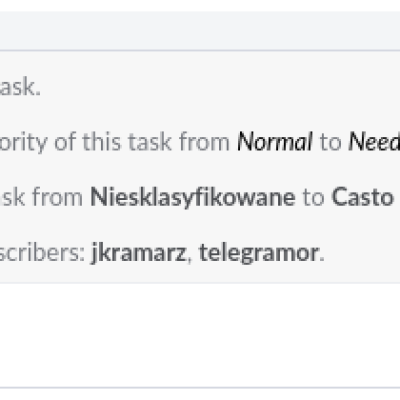Open the jkramarz user profile link
Image resolution: width=400 pixels, height=400 pixels.
tap(138, 253)
